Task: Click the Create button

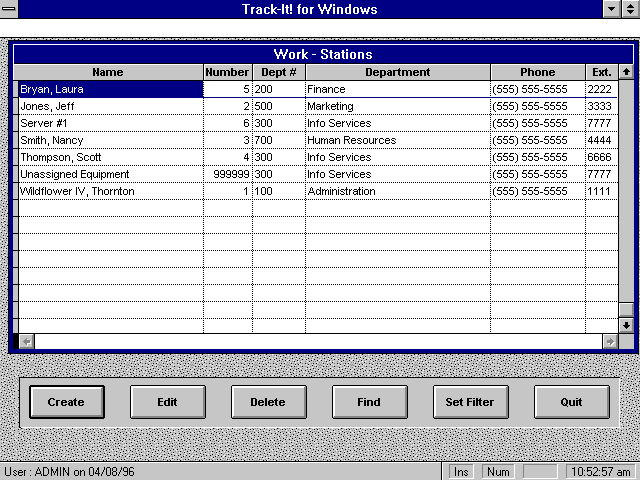Action: (66, 402)
